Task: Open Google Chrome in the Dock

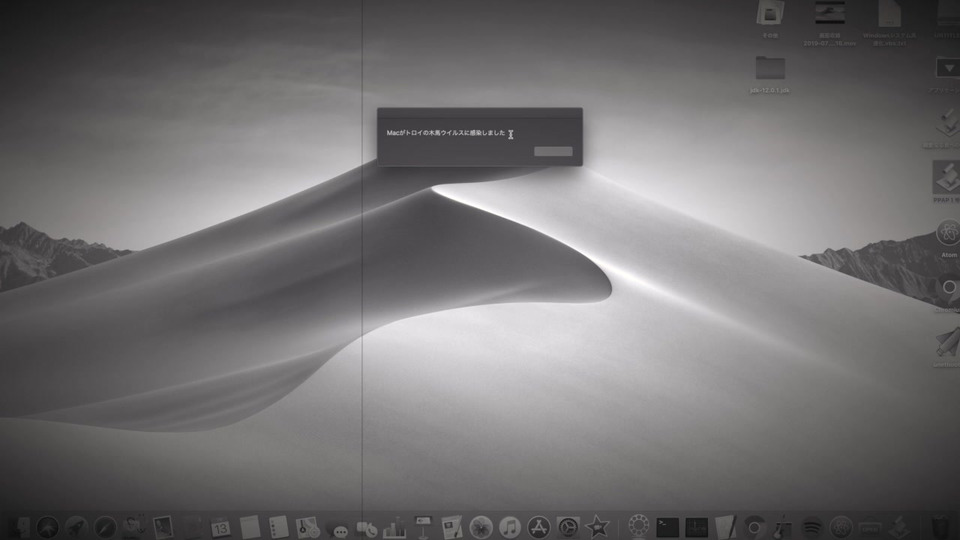Action: tap(754, 527)
